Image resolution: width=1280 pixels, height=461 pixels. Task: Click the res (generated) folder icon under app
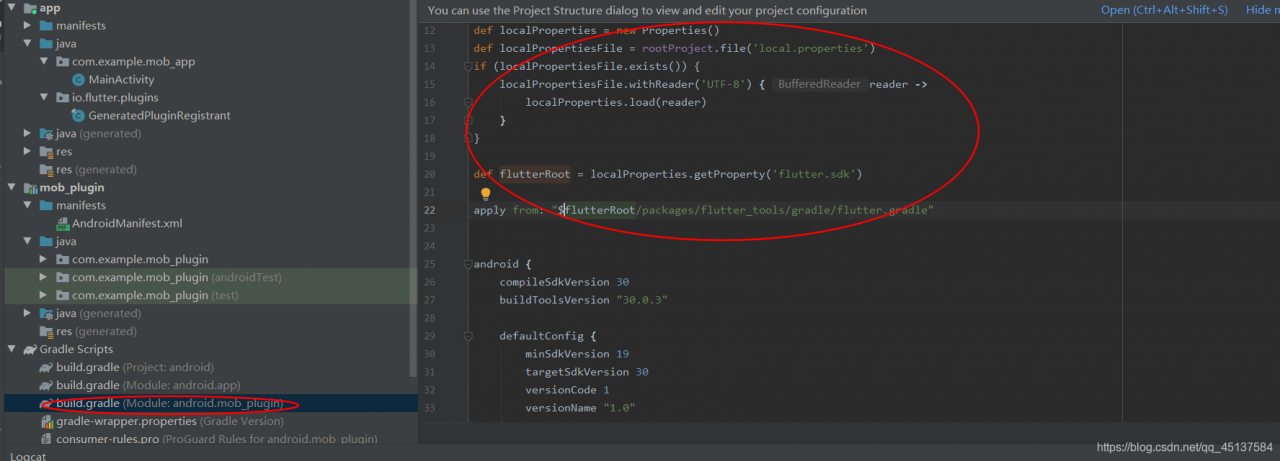46,170
